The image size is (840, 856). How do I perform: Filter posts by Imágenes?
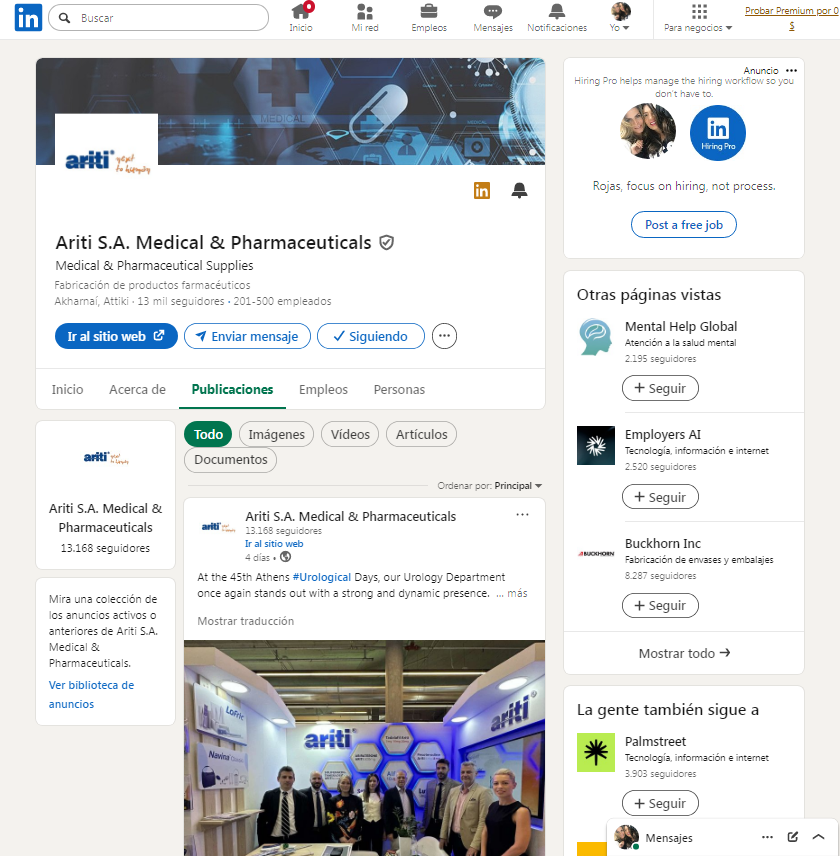coord(276,434)
